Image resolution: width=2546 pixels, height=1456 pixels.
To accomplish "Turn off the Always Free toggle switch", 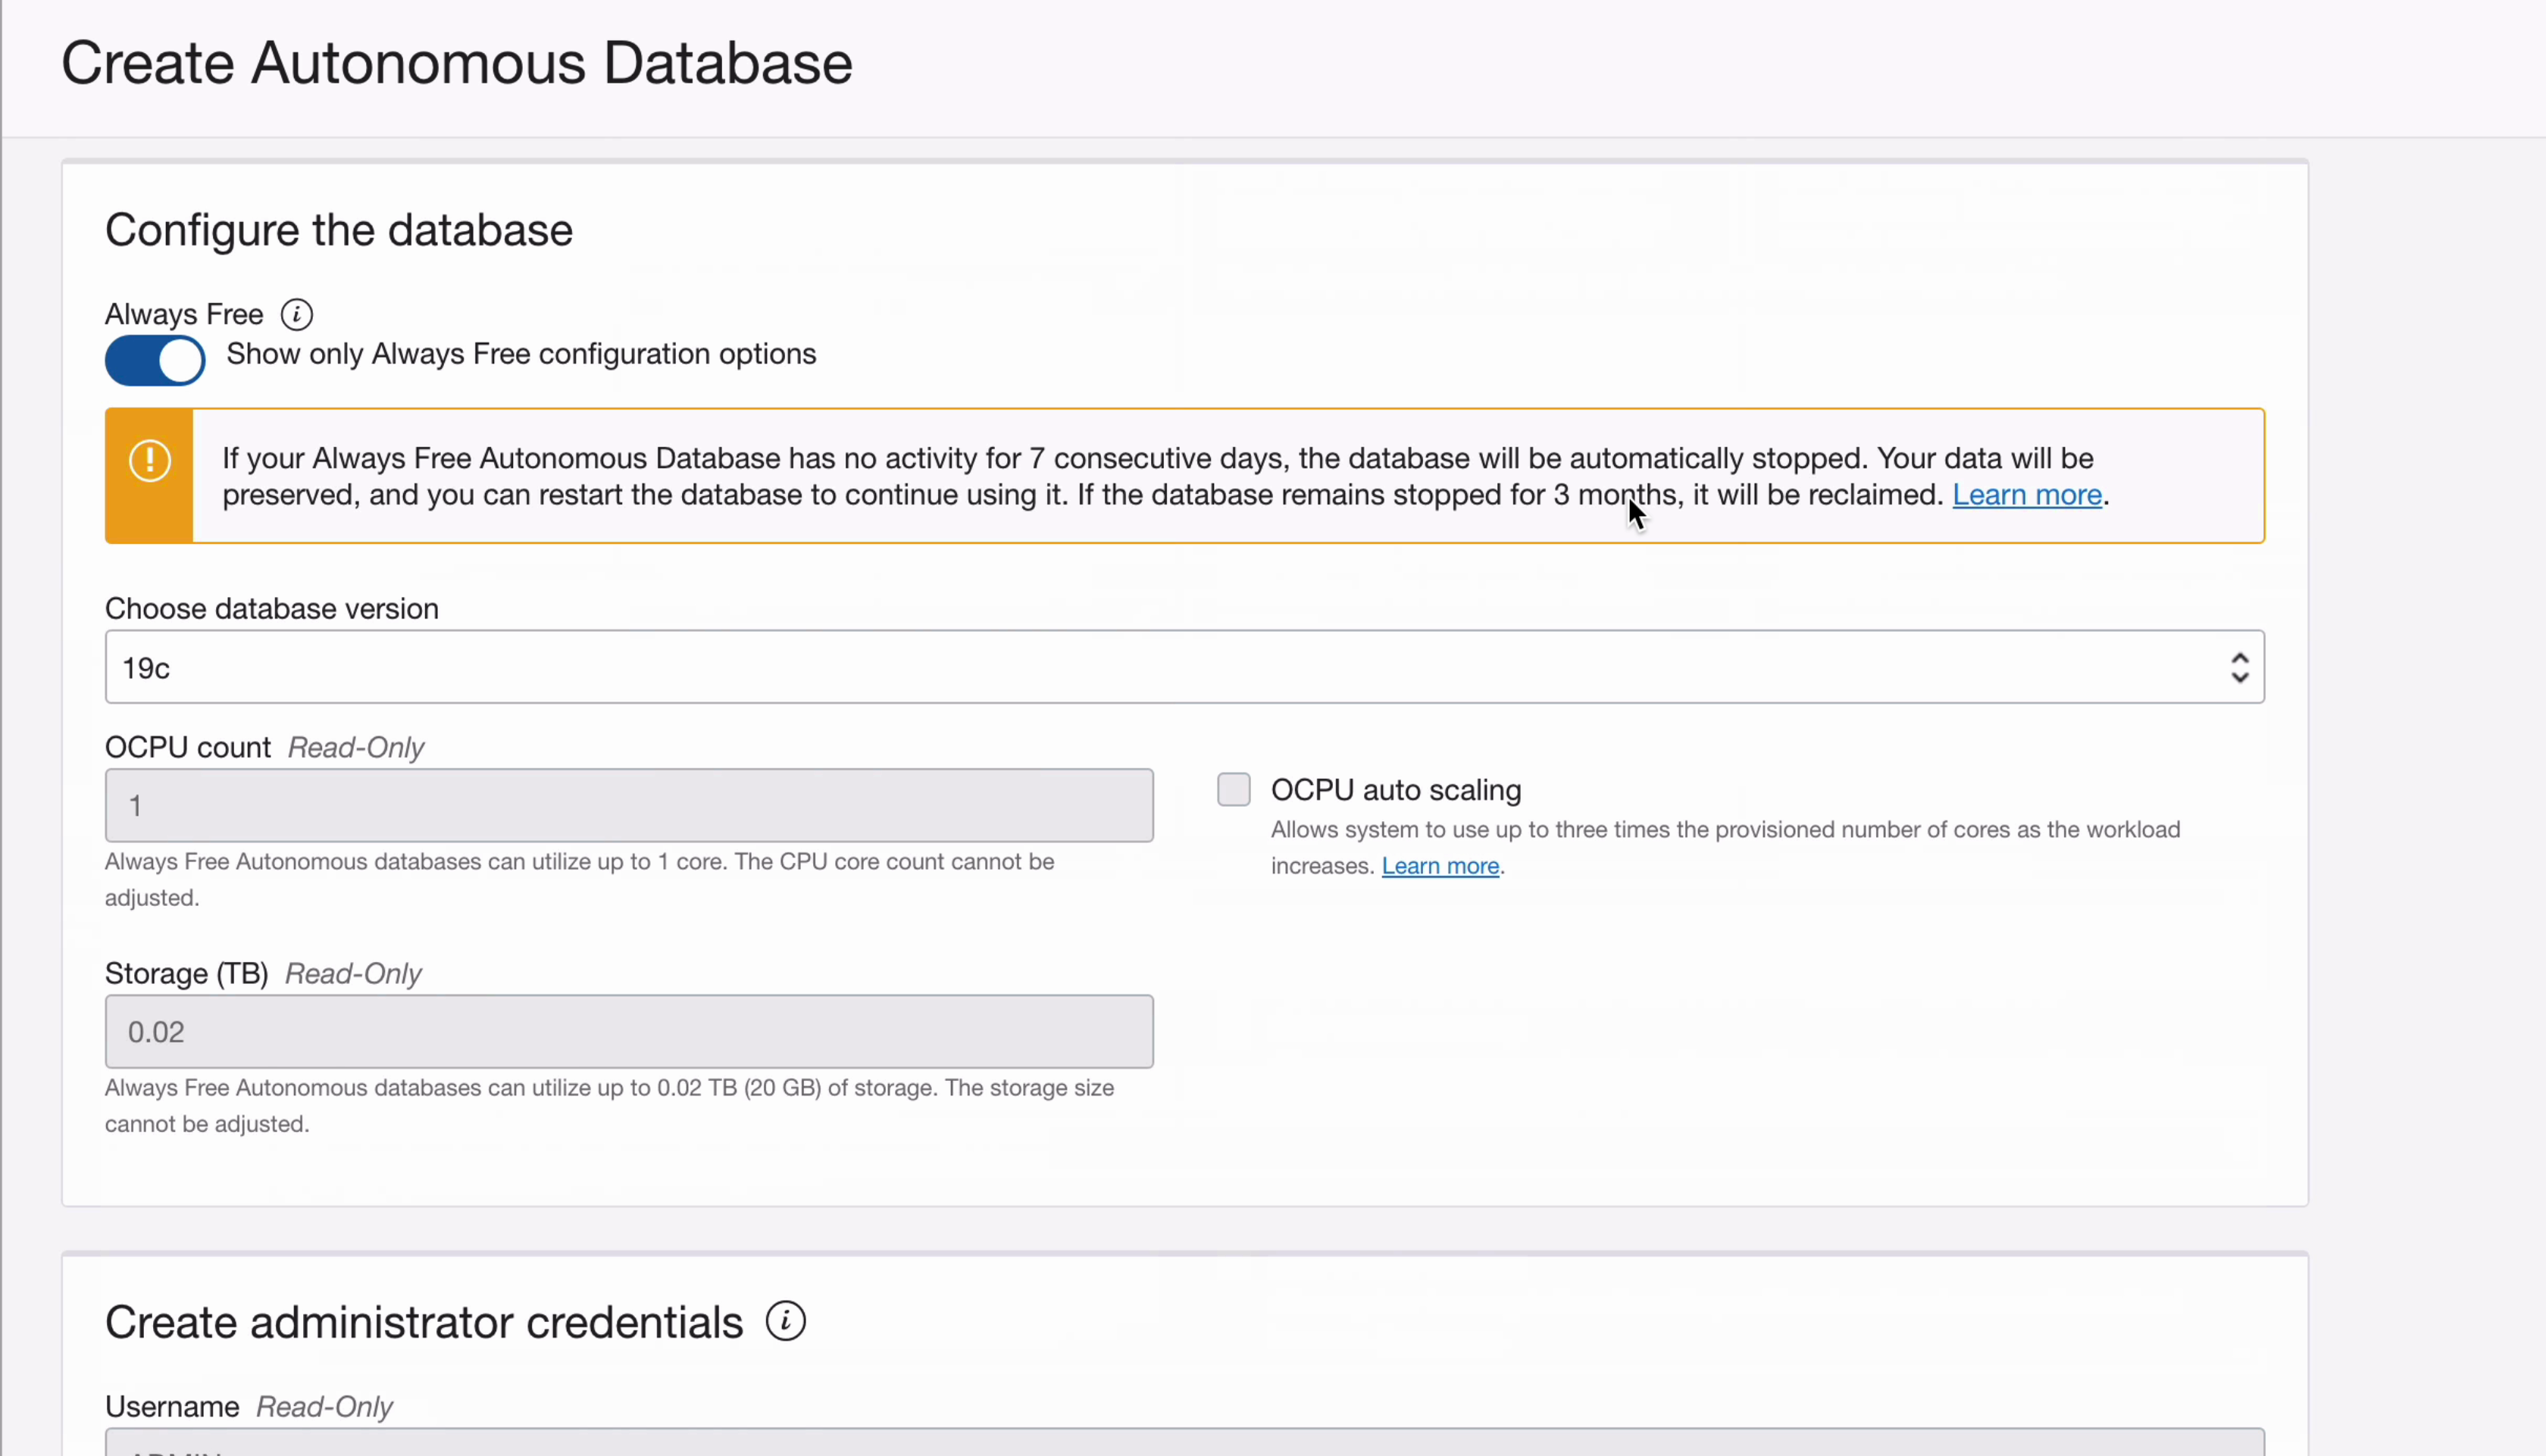I will point(155,360).
